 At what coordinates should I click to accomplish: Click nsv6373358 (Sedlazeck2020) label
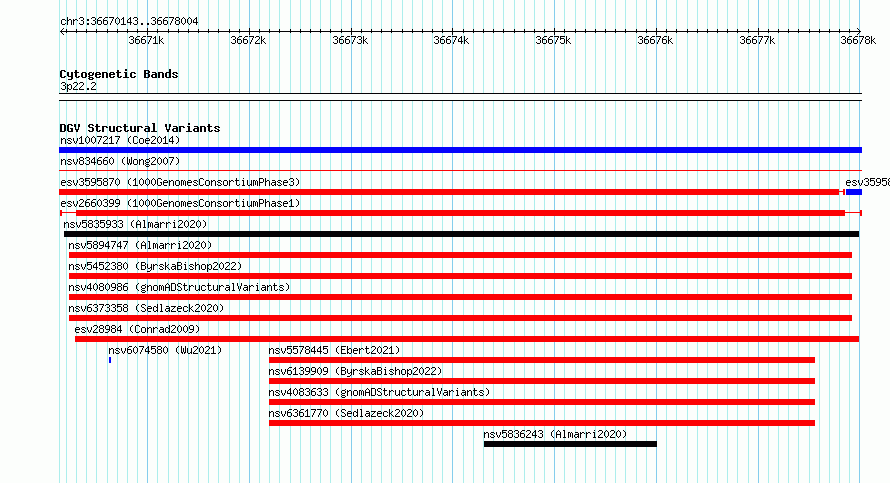(146, 308)
